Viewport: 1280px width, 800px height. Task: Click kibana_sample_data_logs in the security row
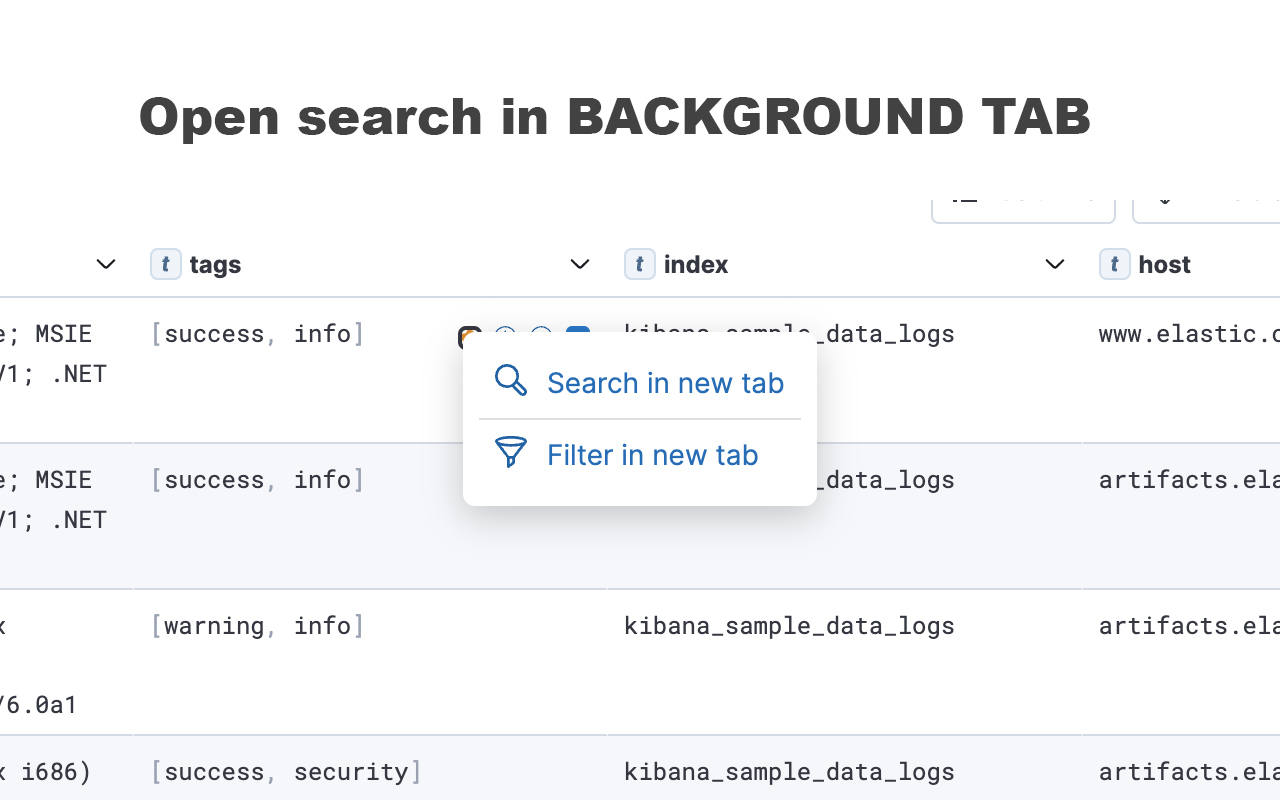click(x=789, y=772)
